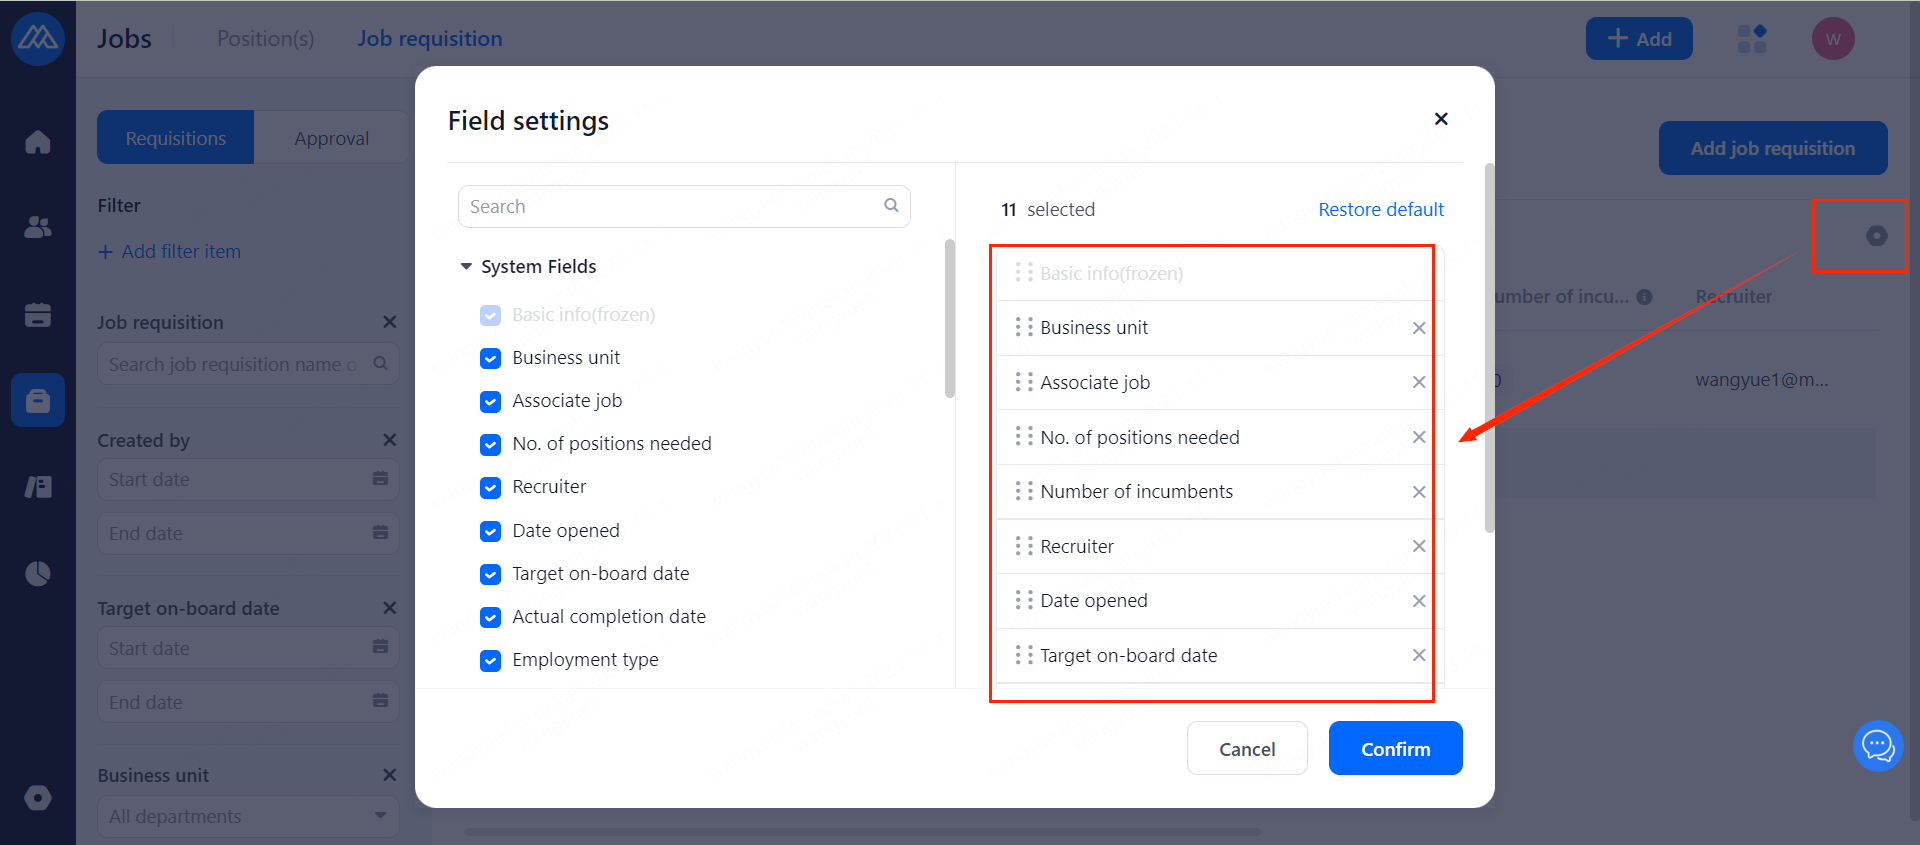Click the field settings gear icon

1876,236
